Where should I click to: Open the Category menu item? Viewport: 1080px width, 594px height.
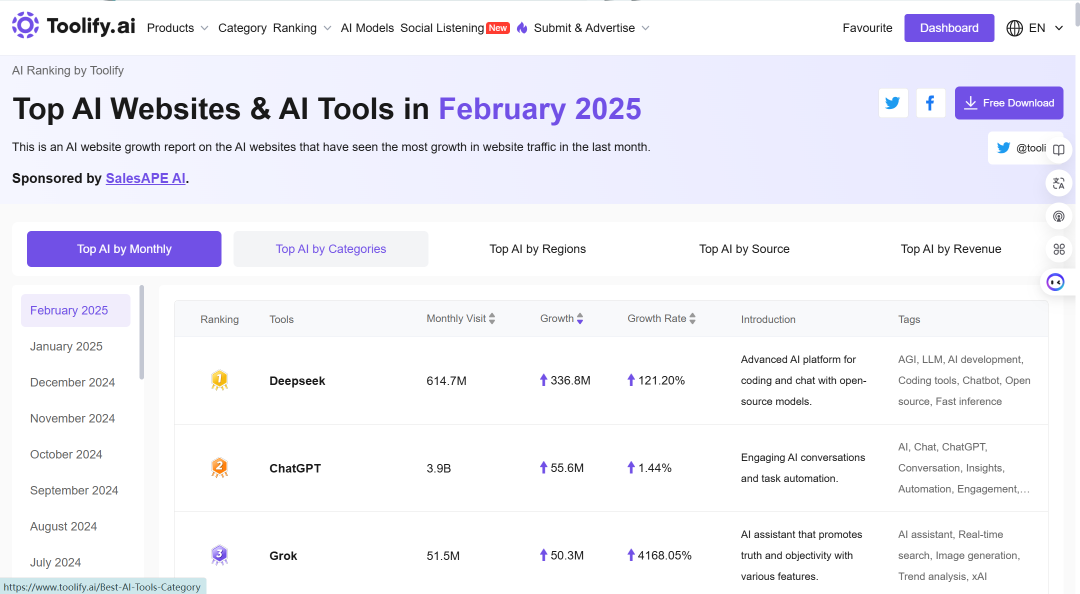[242, 28]
